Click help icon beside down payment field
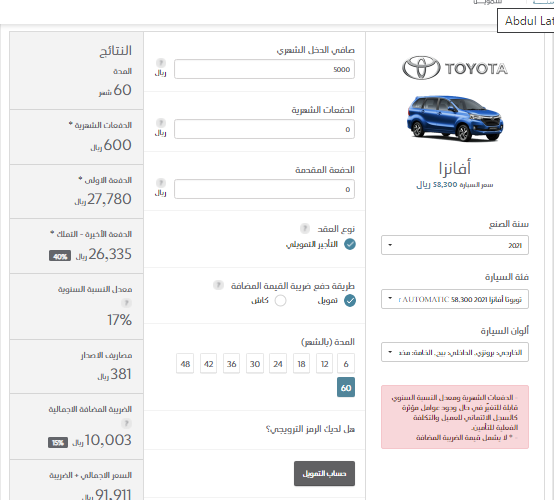The image size is (554, 500). (161, 183)
